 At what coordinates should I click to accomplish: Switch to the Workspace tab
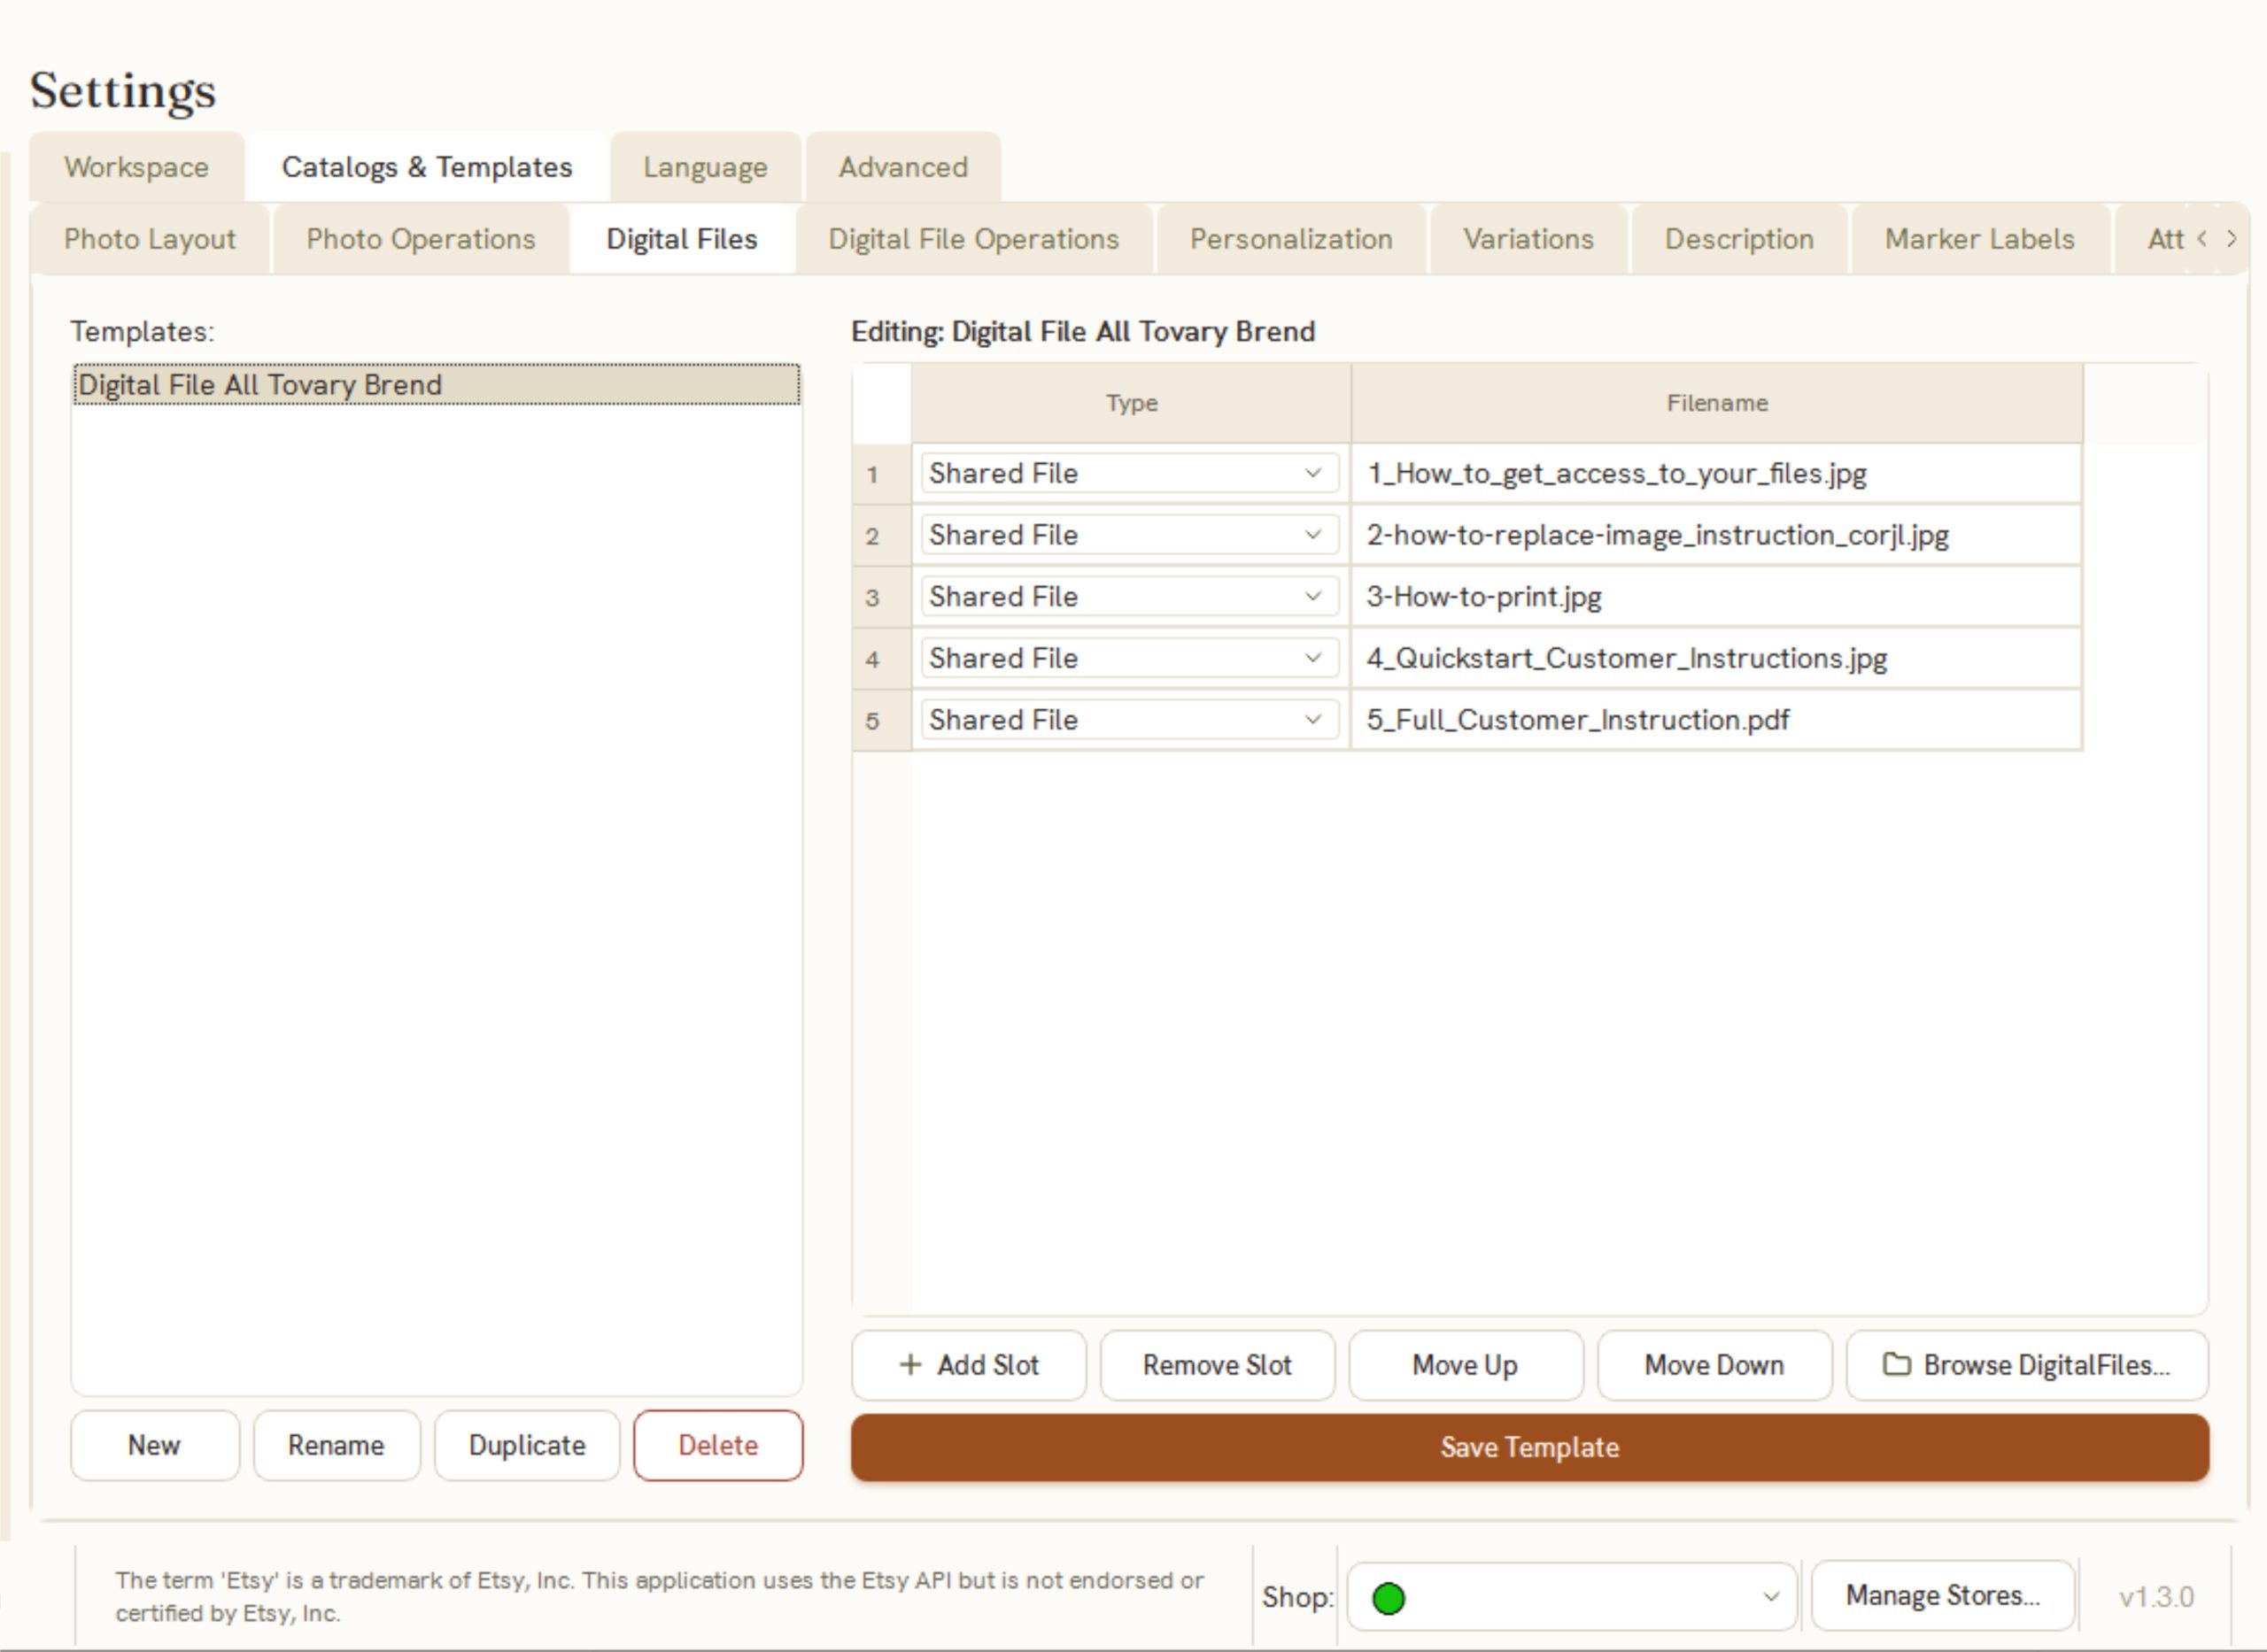click(137, 167)
